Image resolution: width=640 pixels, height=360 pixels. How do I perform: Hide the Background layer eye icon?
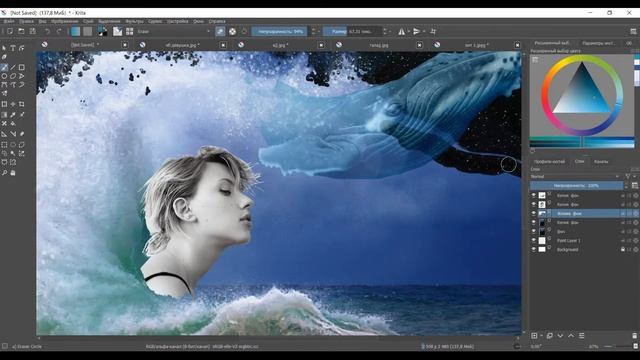[x=533, y=249]
